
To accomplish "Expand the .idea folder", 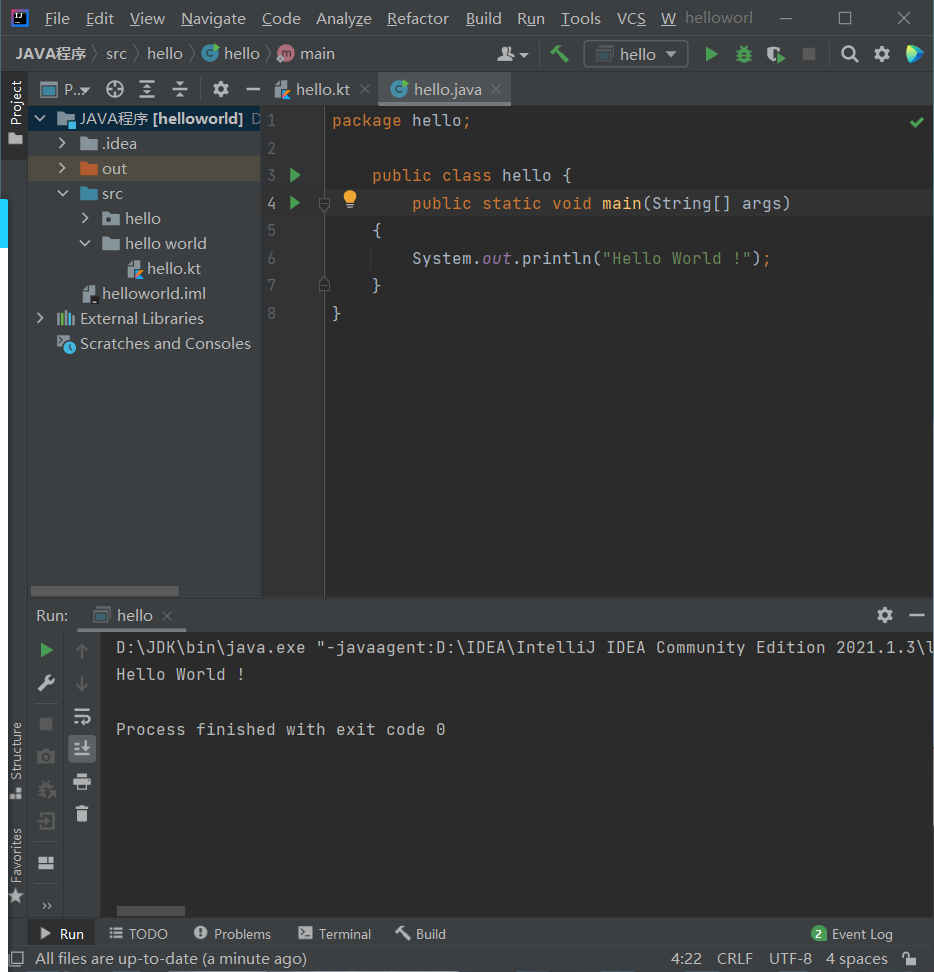I will (x=62, y=143).
